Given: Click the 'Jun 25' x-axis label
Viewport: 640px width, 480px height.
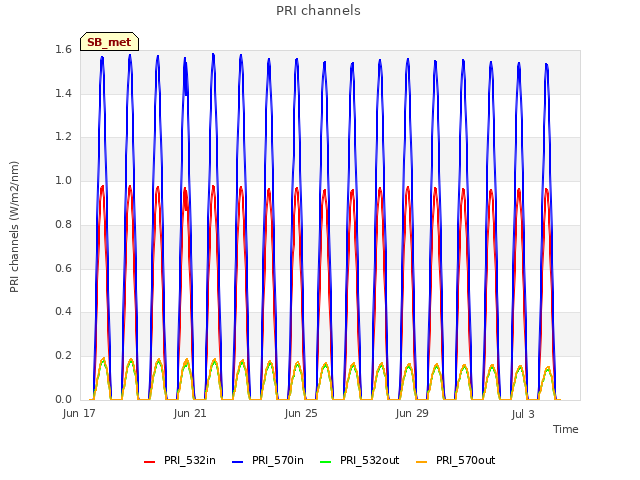Looking at the screenshot, I should point(301,413).
